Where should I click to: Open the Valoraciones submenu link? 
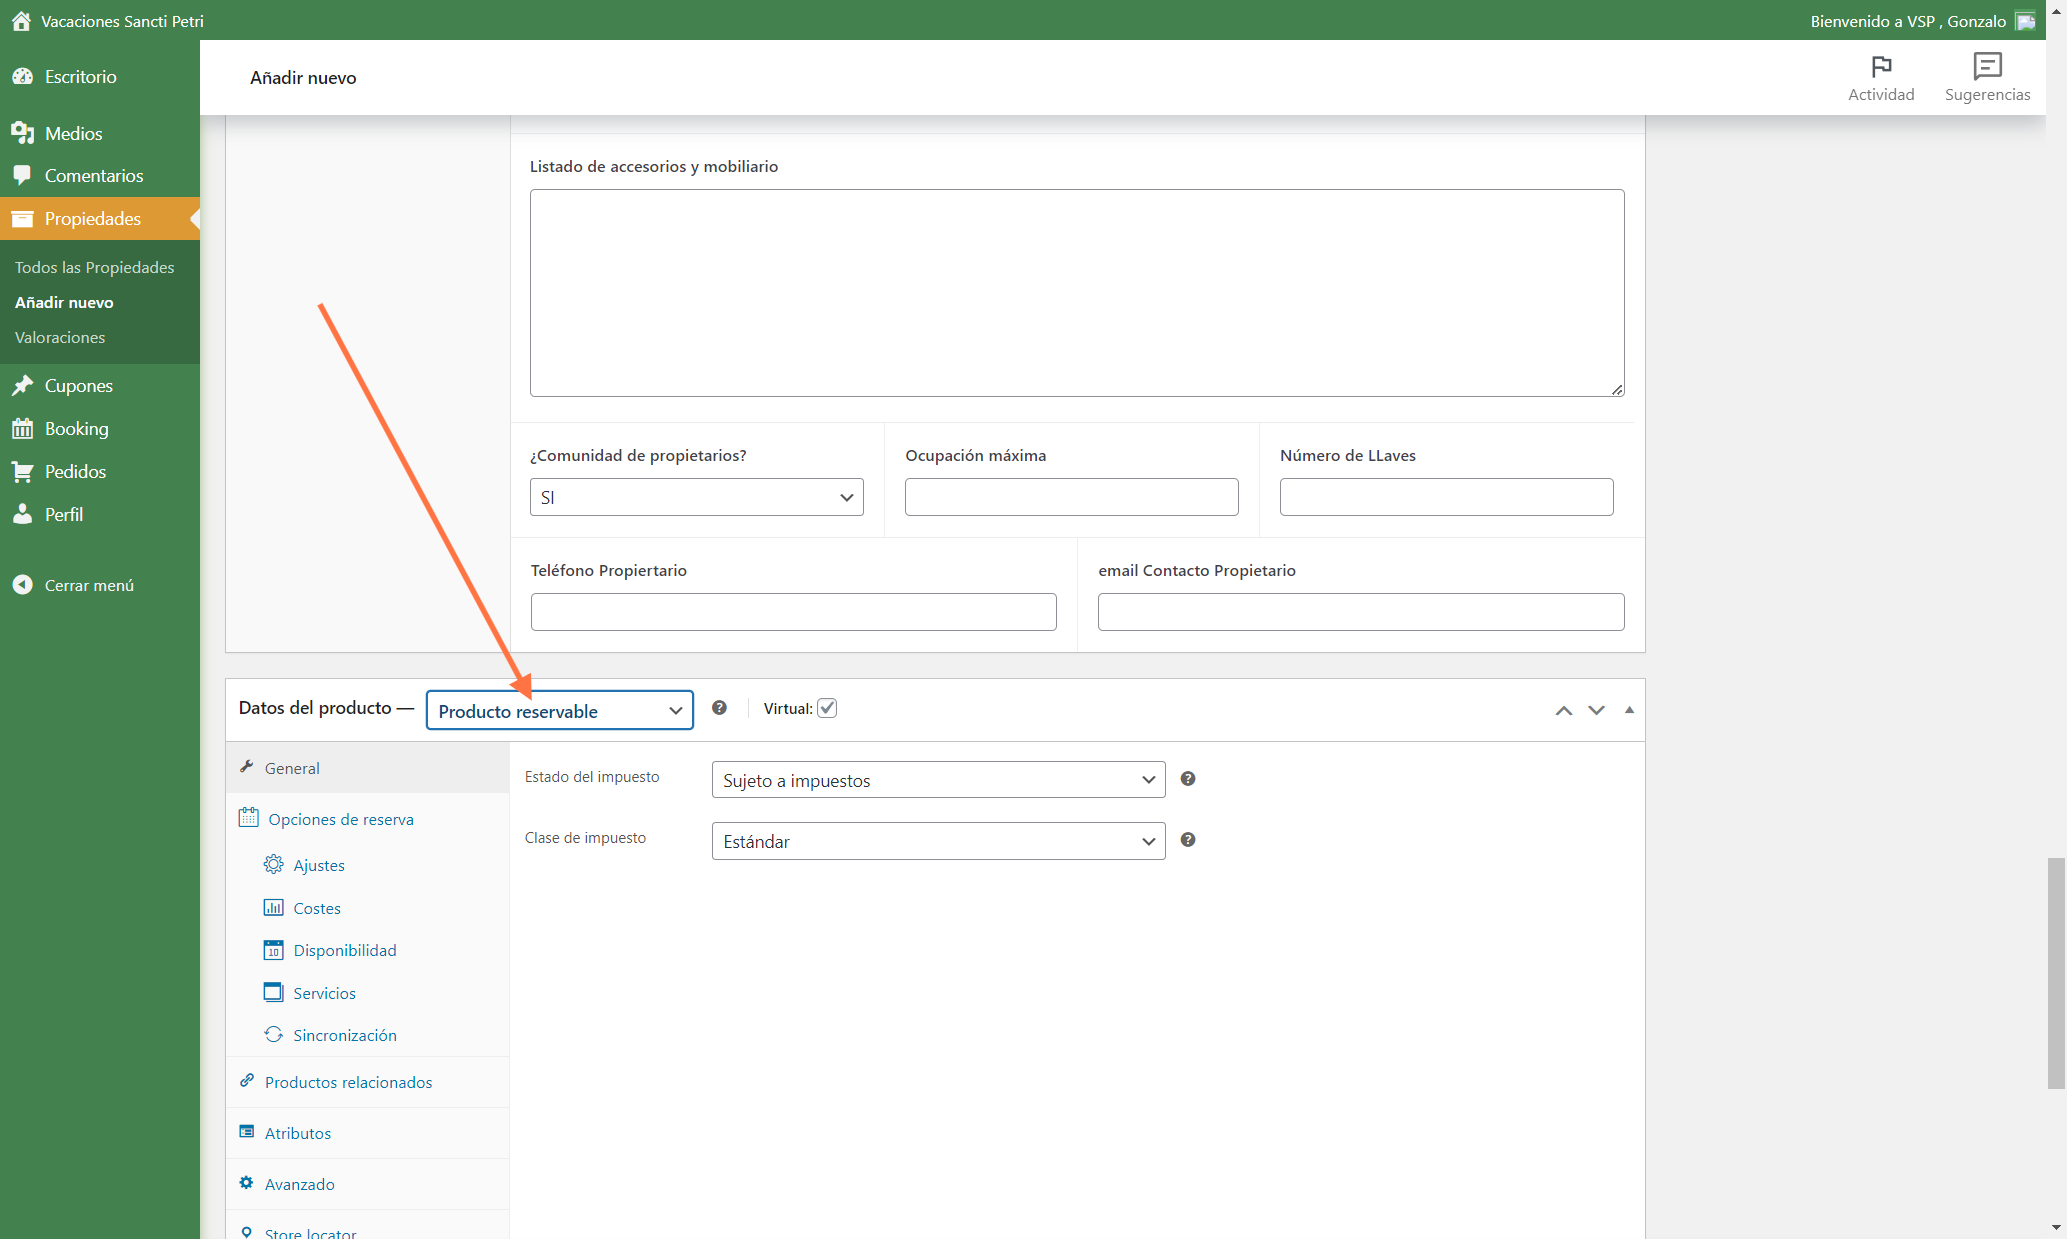click(x=60, y=337)
